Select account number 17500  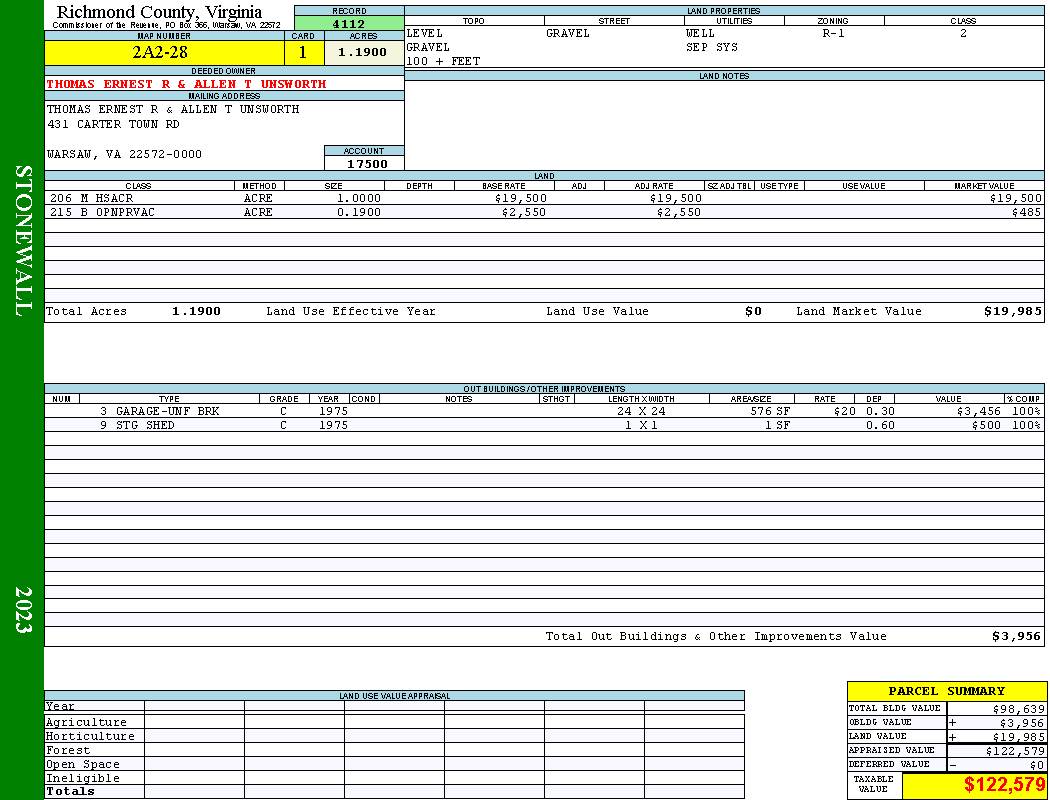pos(367,164)
